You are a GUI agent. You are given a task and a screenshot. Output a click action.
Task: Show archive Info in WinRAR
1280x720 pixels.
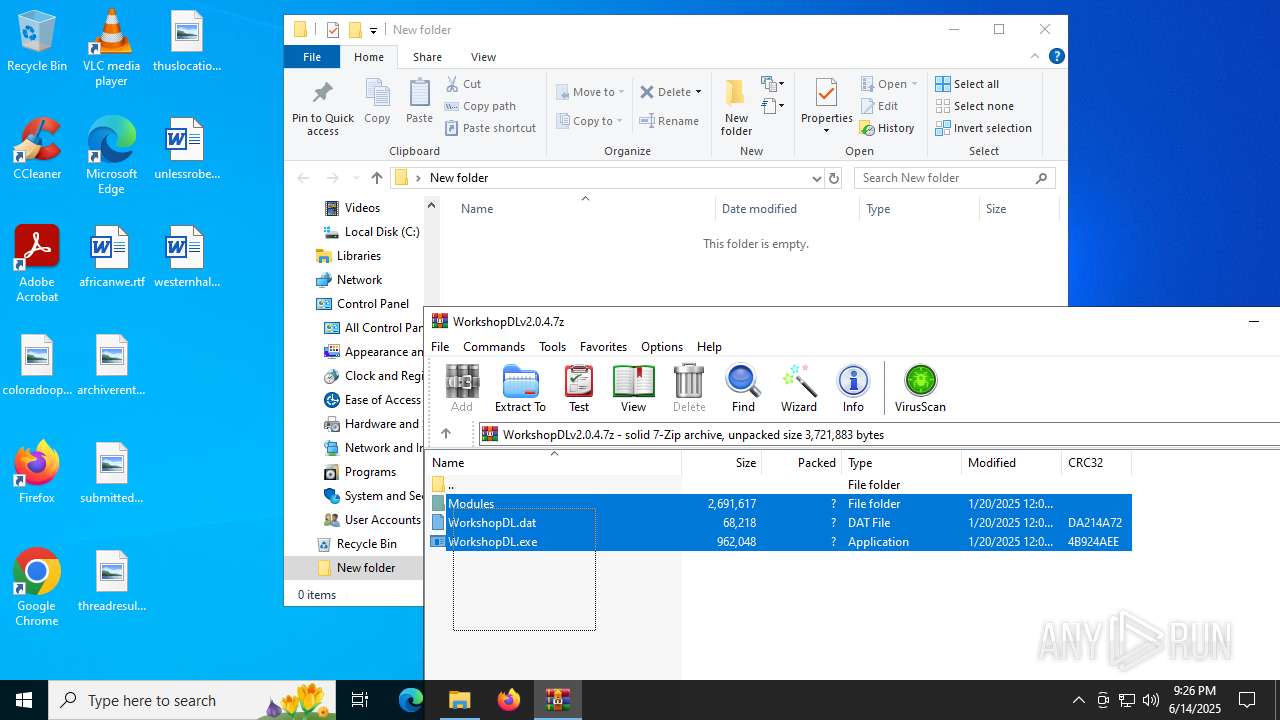pos(853,388)
